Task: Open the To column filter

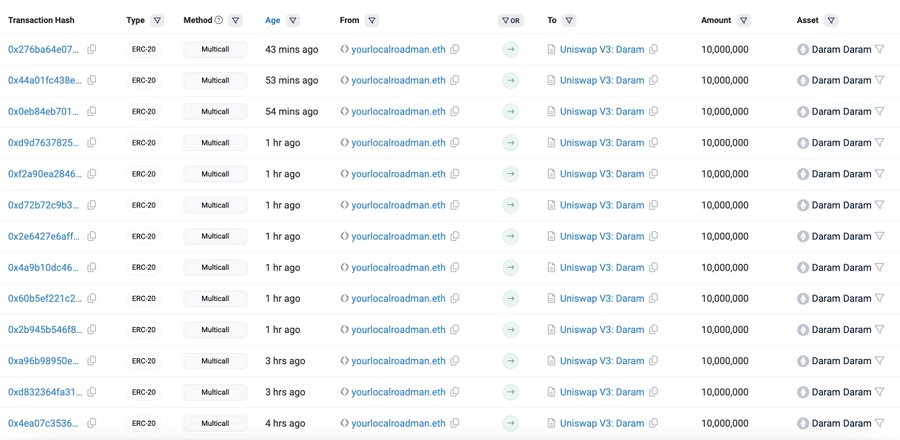Action: point(569,20)
